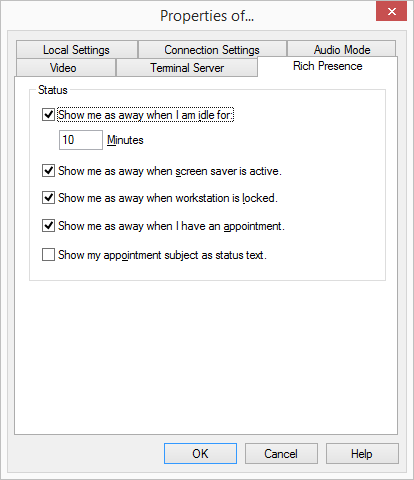Switch to the Local Settings tab
This screenshot has height=480, width=414.
coord(76,50)
